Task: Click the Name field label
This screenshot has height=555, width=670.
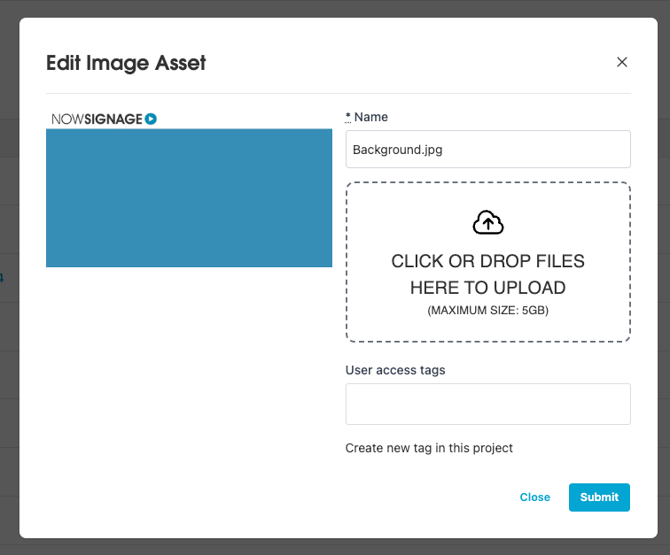Action: 371,117
